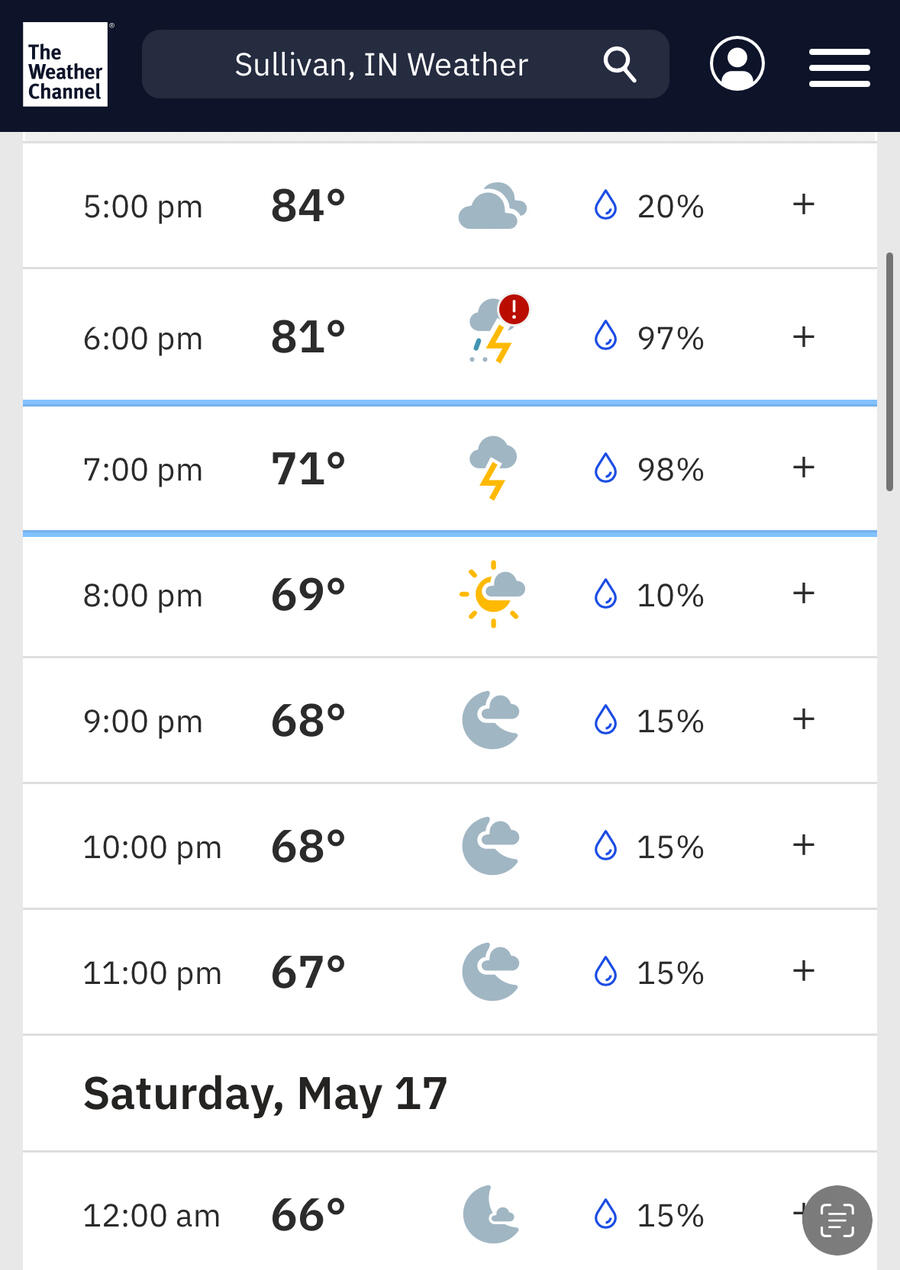Expand the 6:00 pm forecast details
Screen dimensions: 900x1270
(803, 337)
